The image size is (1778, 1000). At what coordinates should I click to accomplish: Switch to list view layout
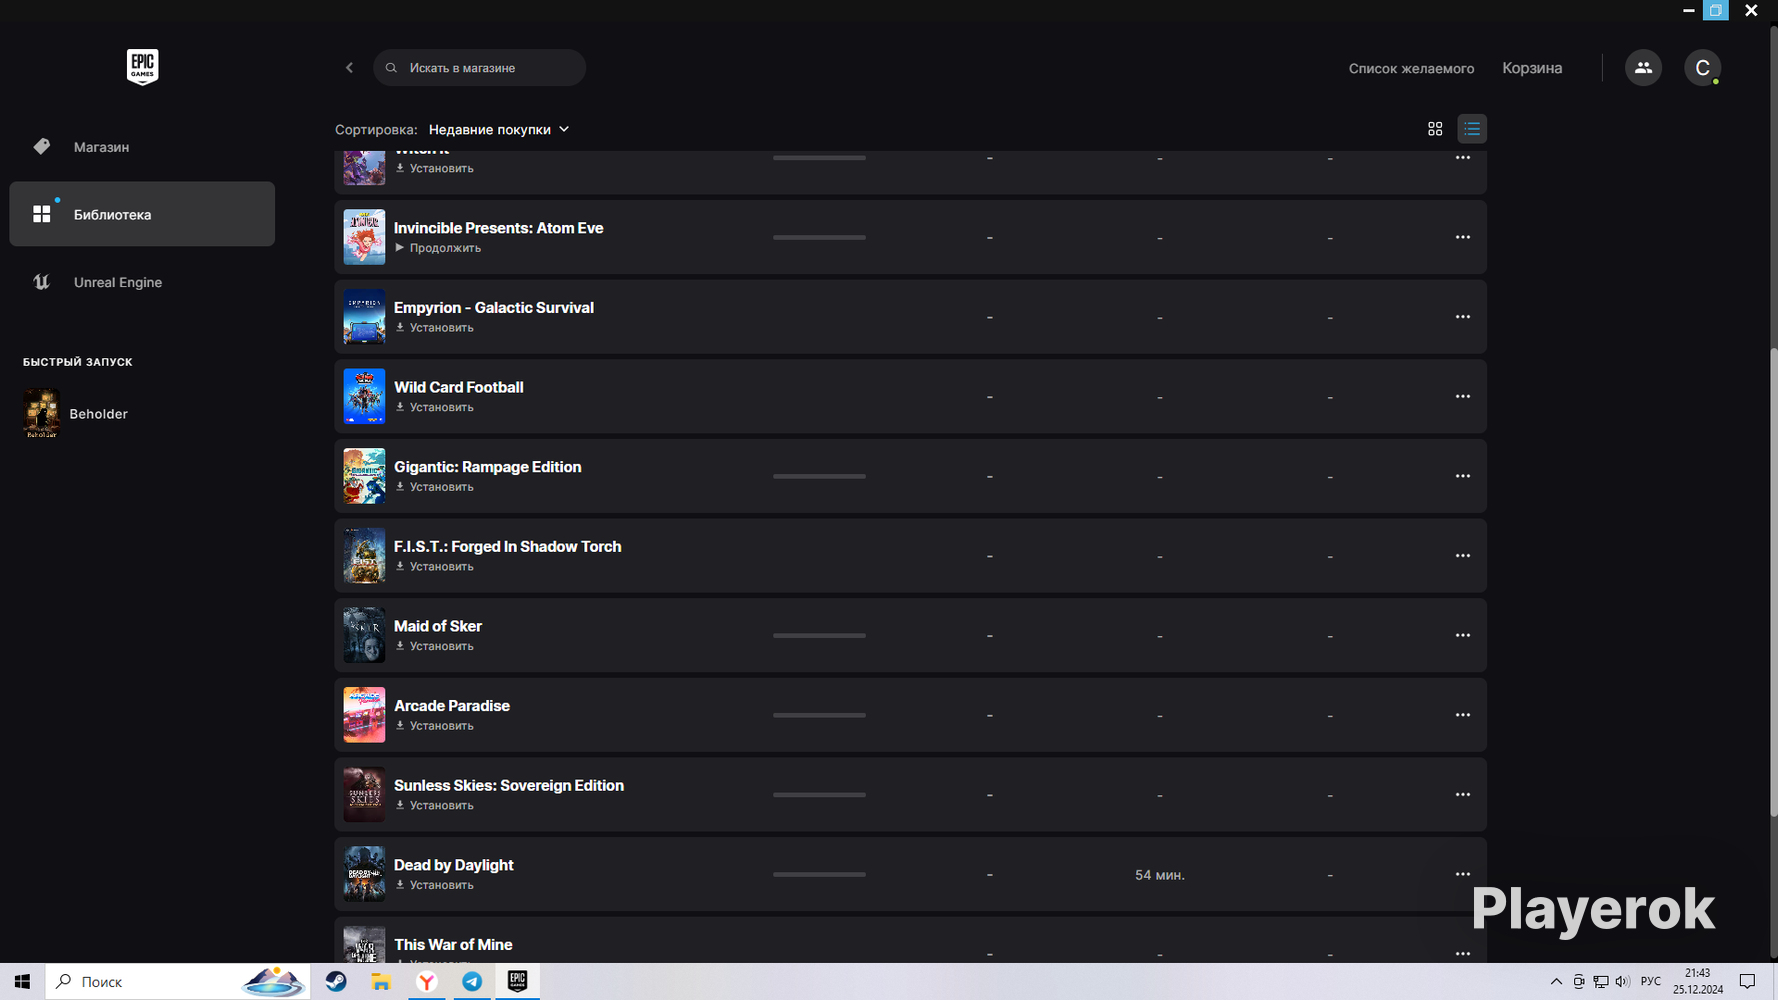(x=1472, y=129)
